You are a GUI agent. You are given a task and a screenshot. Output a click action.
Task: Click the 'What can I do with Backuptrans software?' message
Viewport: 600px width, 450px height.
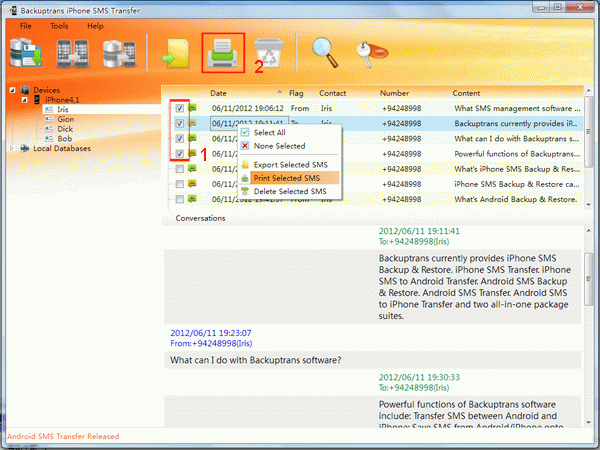click(256, 360)
